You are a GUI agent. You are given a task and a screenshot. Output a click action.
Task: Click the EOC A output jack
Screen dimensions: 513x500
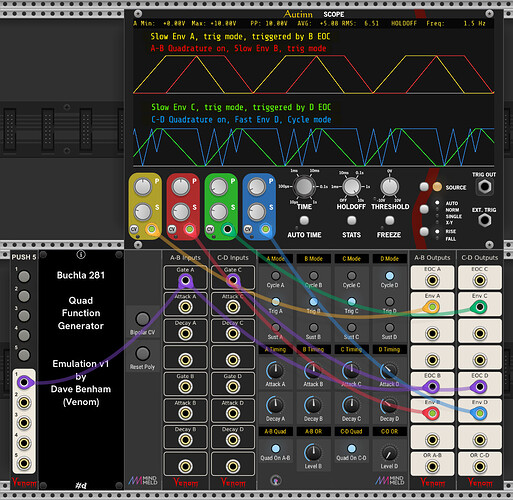tap(432, 280)
